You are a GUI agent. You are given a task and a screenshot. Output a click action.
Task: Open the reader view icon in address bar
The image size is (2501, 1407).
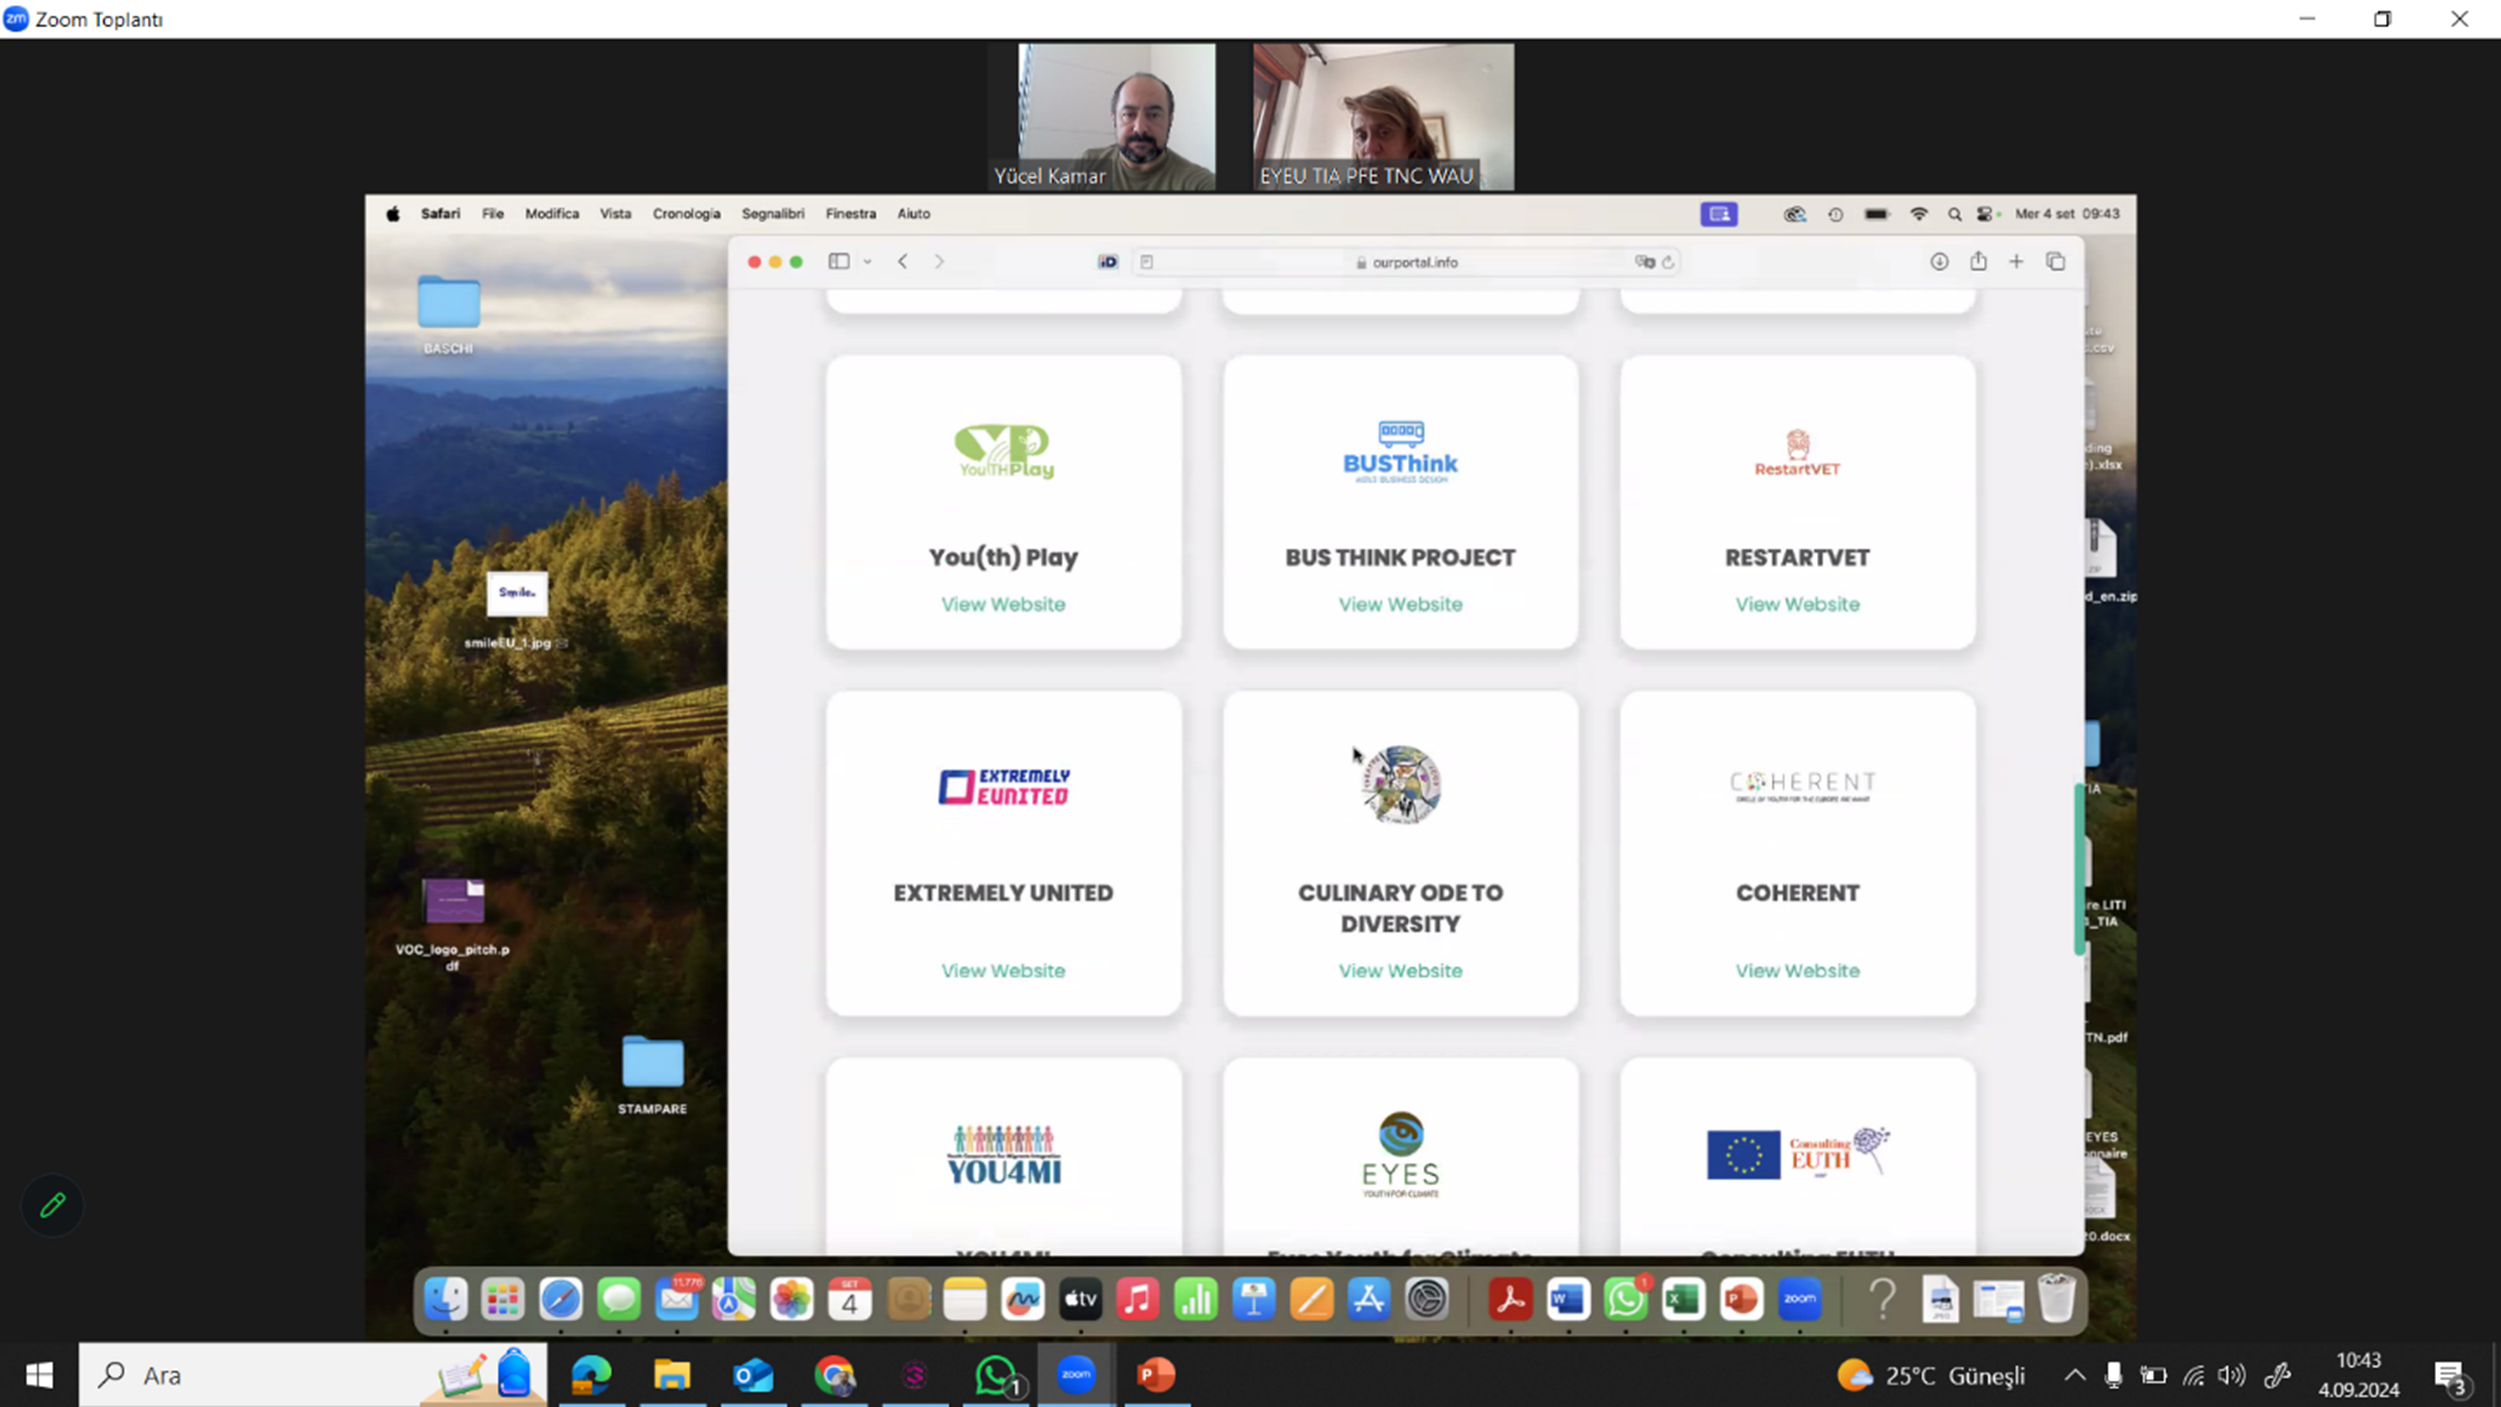click(x=1146, y=262)
